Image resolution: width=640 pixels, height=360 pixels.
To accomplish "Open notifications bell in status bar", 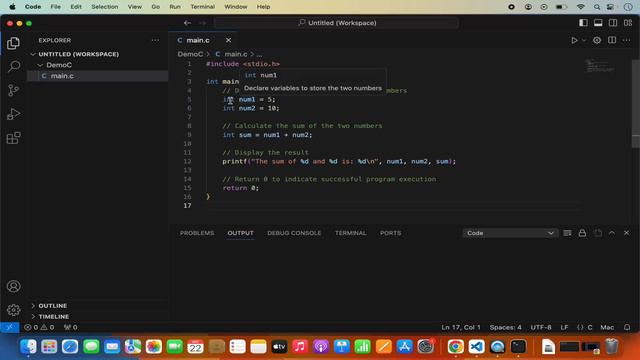I will tap(627, 327).
